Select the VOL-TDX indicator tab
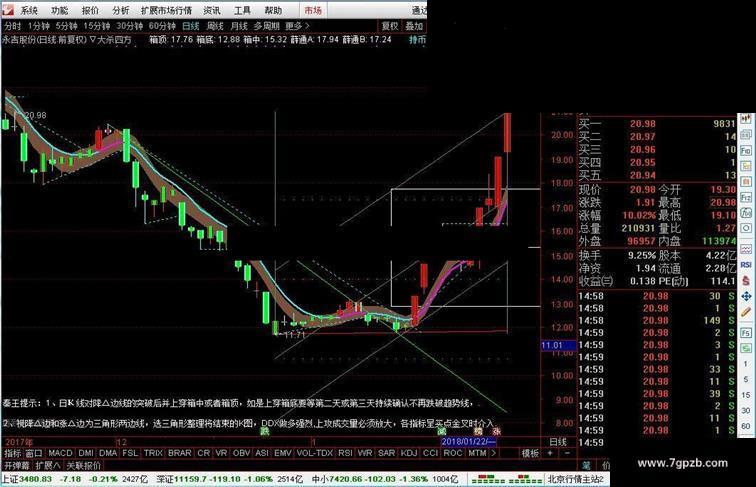756x487 pixels. click(x=315, y=453)
